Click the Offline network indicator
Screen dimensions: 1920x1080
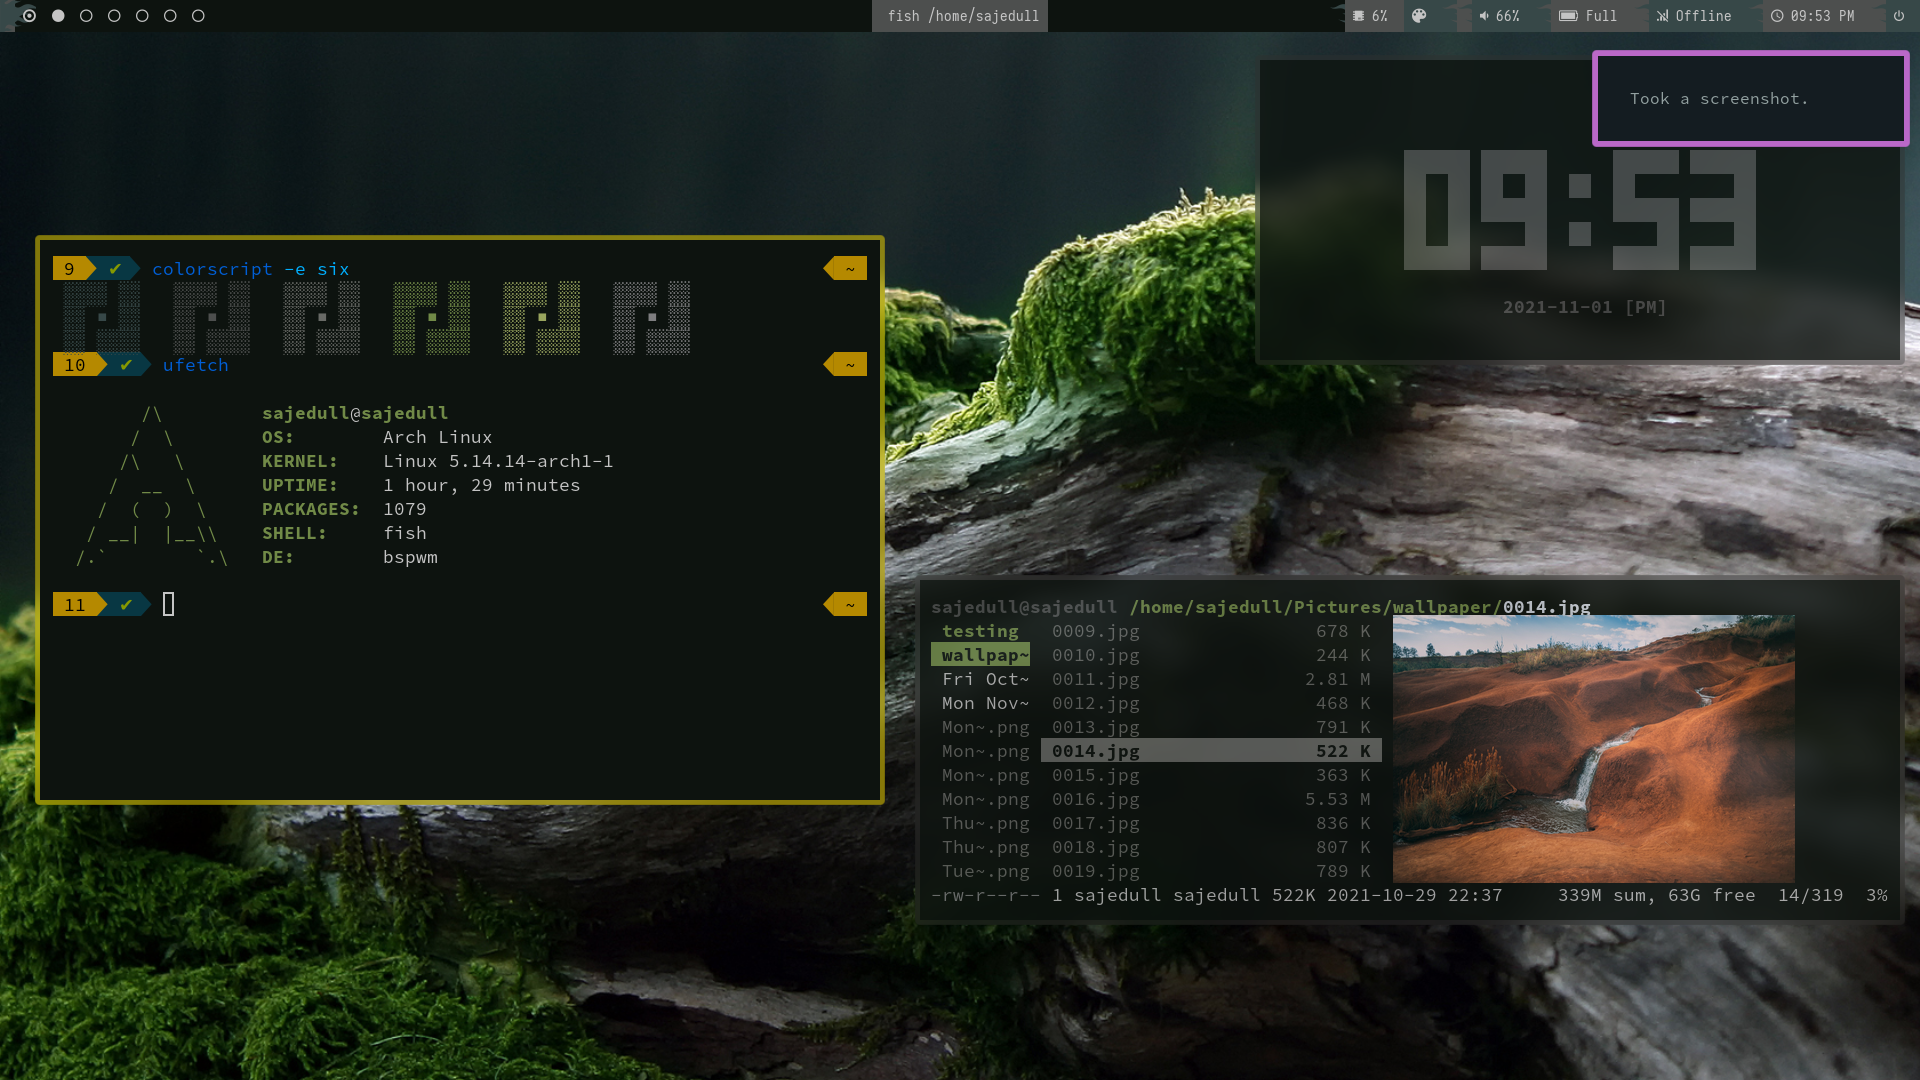(1693, 16)
